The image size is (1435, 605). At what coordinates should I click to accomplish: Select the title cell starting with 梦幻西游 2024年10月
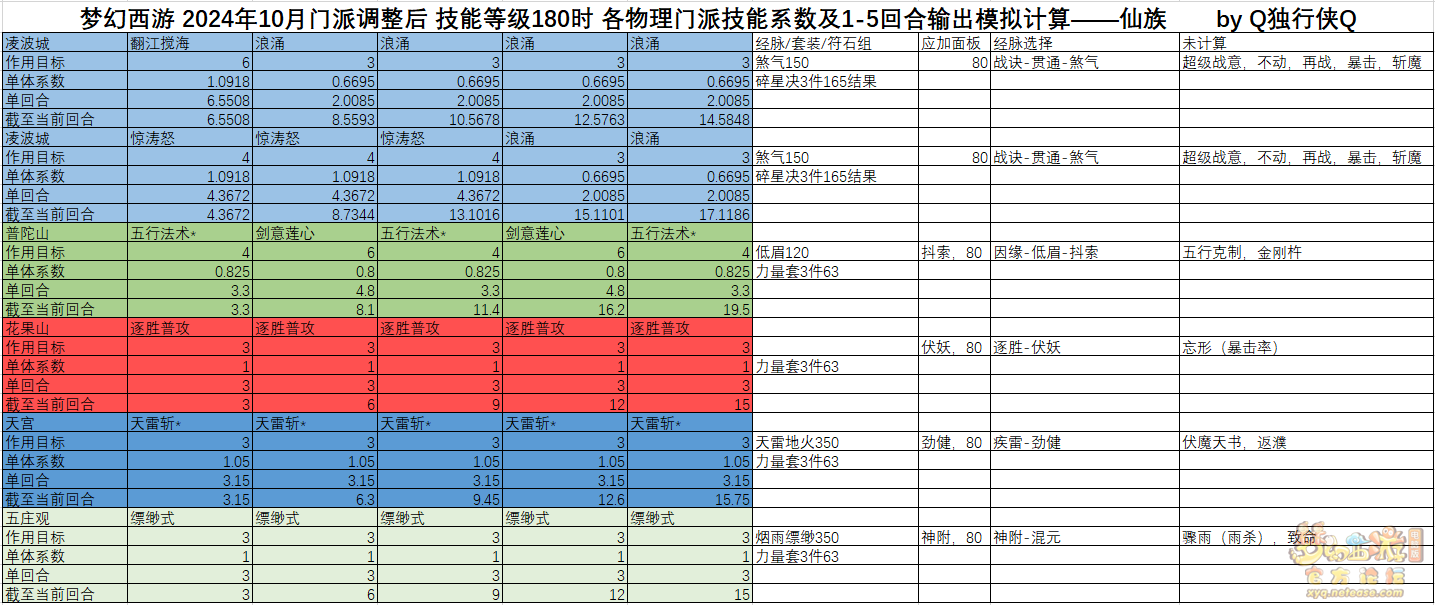click(717, 19)
